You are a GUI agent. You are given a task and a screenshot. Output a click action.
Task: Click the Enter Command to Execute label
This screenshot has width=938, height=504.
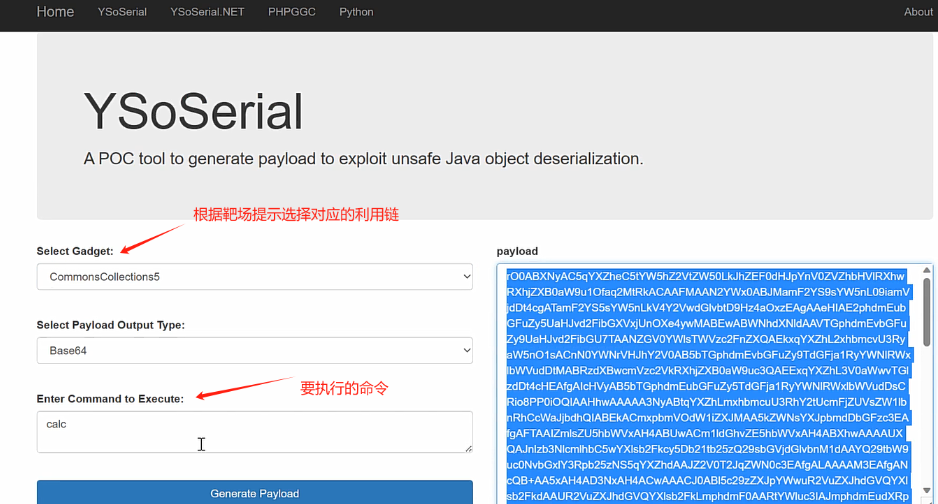tap(110, 399)
